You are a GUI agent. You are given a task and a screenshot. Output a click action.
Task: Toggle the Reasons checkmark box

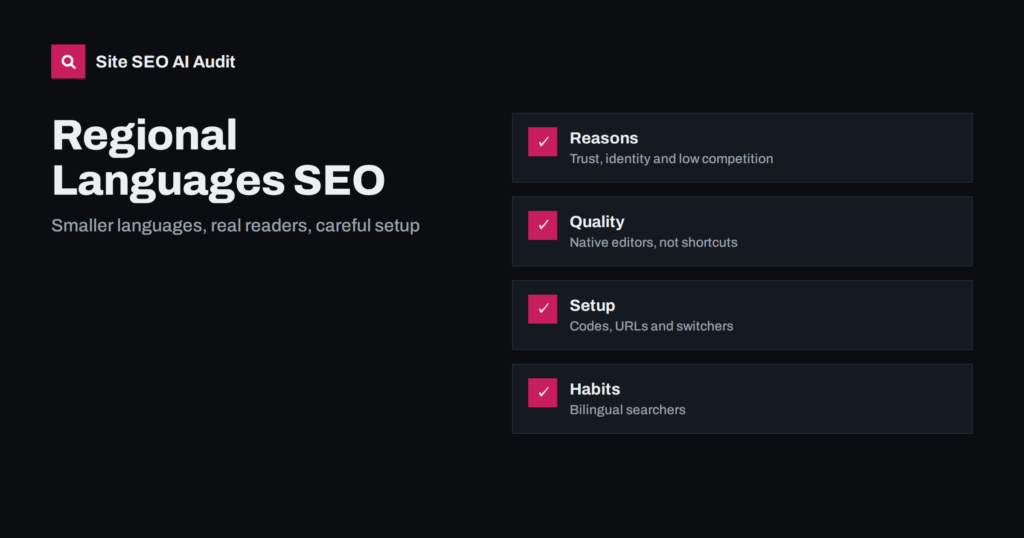[x=543, y=142]
